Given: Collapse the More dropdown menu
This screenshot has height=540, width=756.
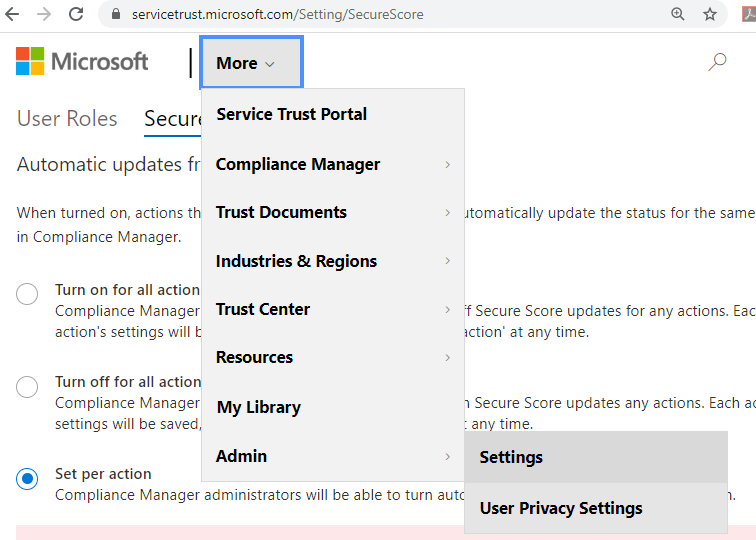Looking at the screenshot, I should [251, 63].
